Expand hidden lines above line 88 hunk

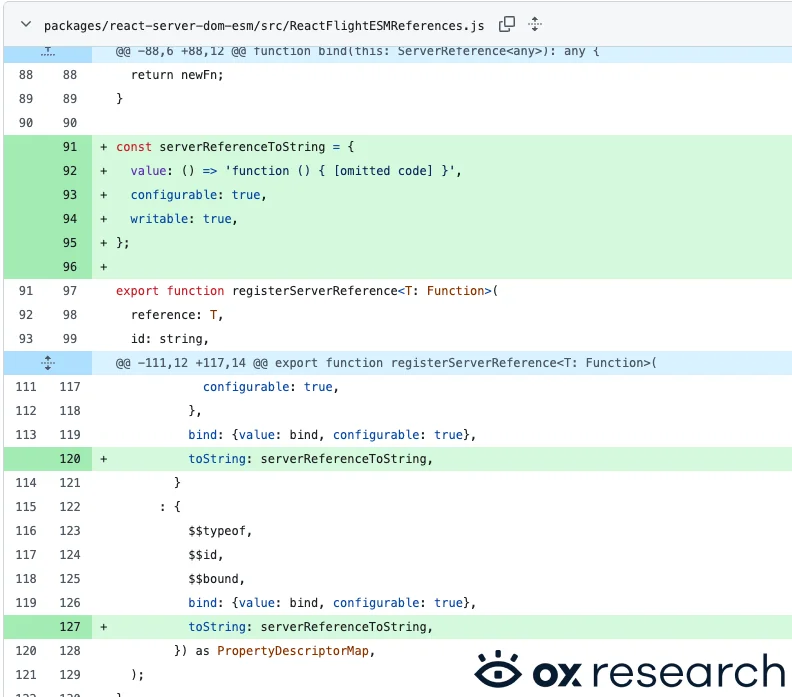[47, 52]
